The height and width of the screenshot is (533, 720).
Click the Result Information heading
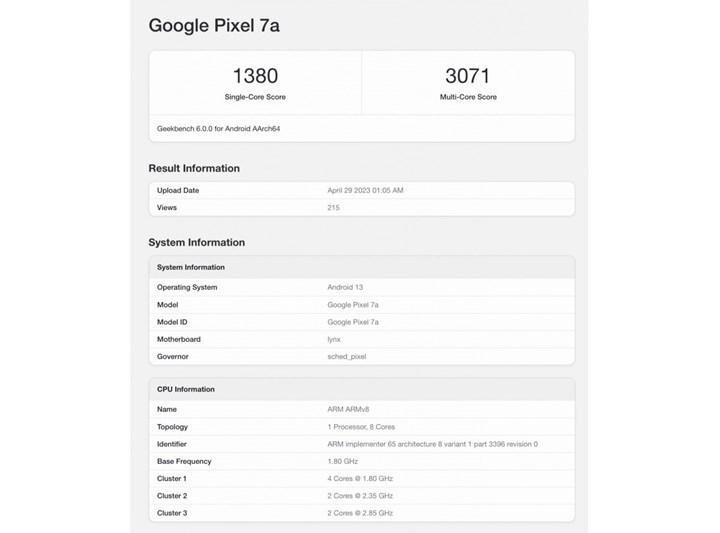[194, 168]
